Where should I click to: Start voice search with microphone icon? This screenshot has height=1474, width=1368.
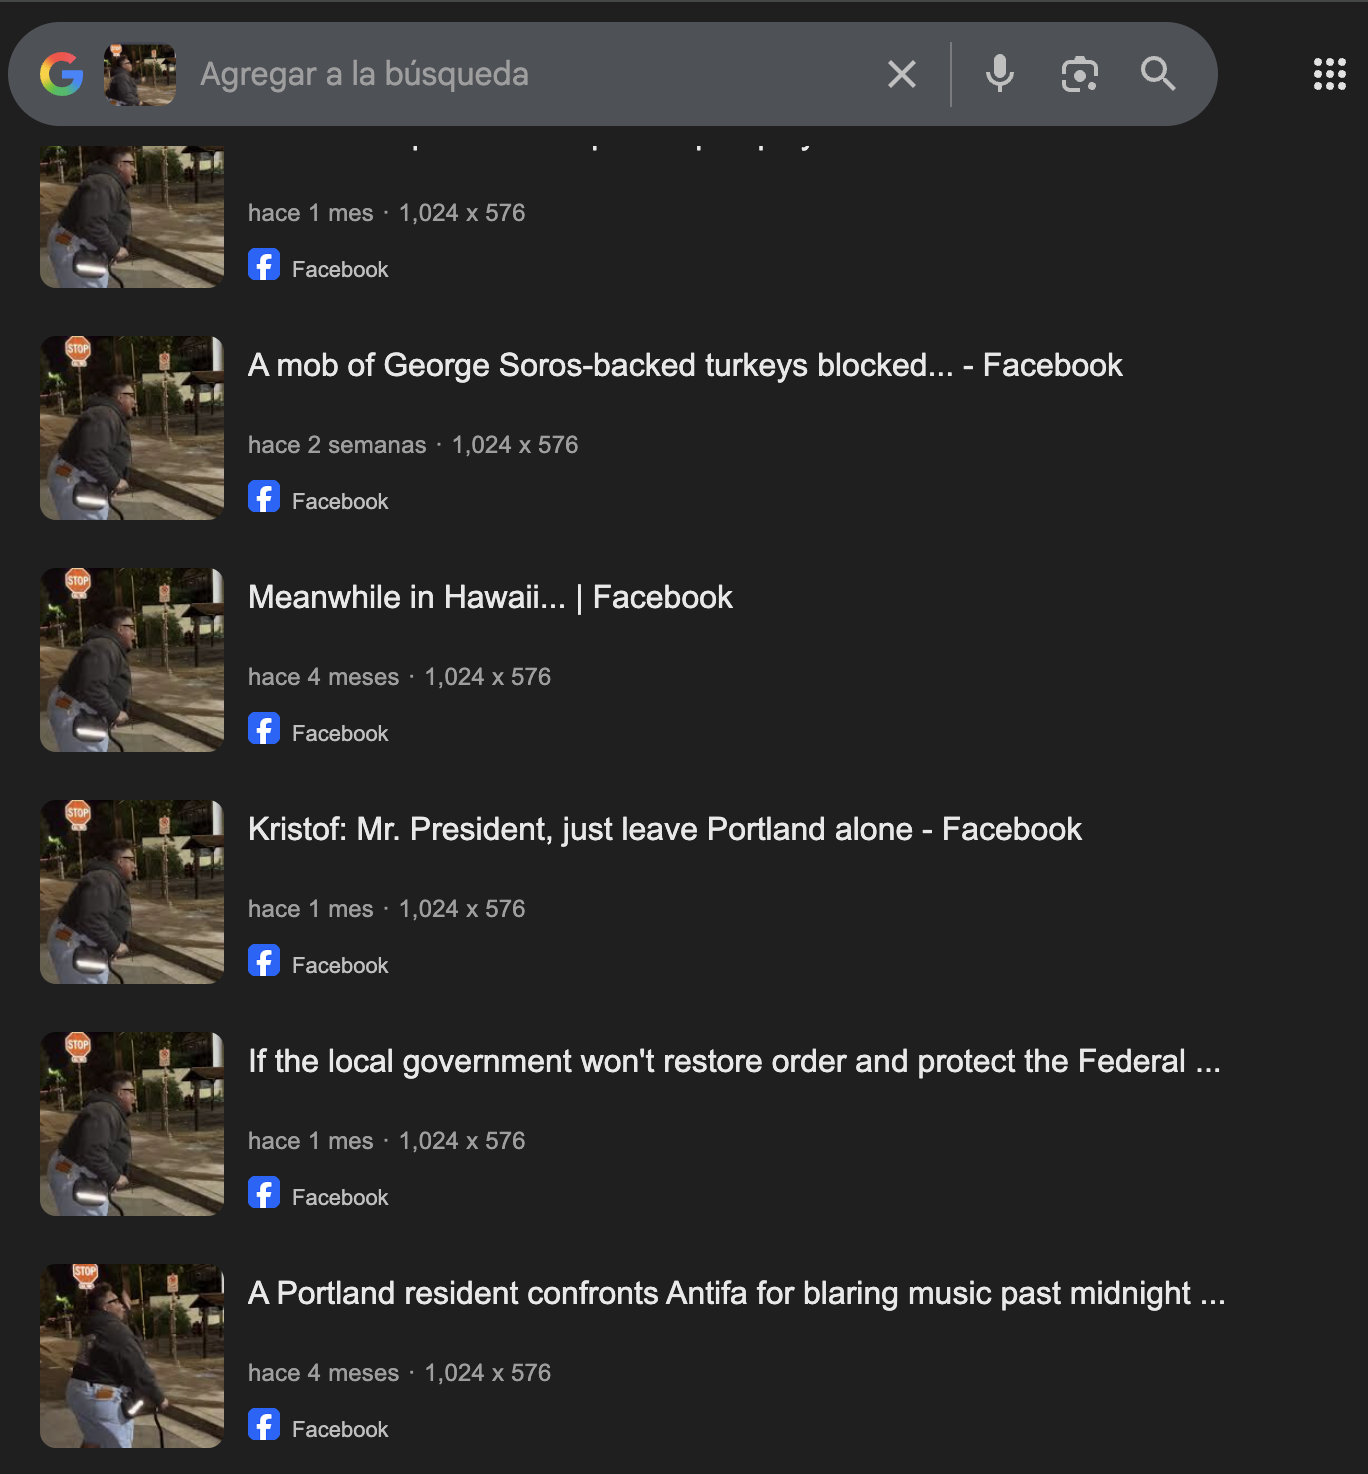999,74
